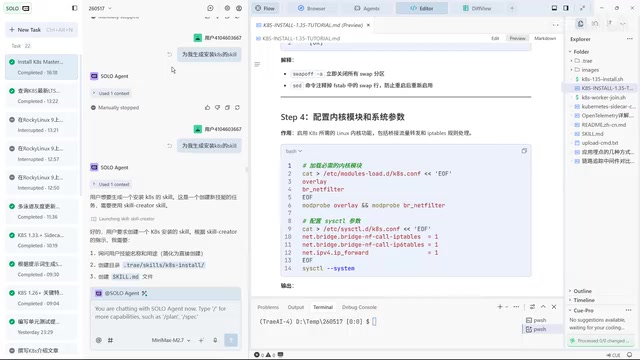Open editor more actions ellipsis
This screenshot has height=360, width=640.
[556, 25]
